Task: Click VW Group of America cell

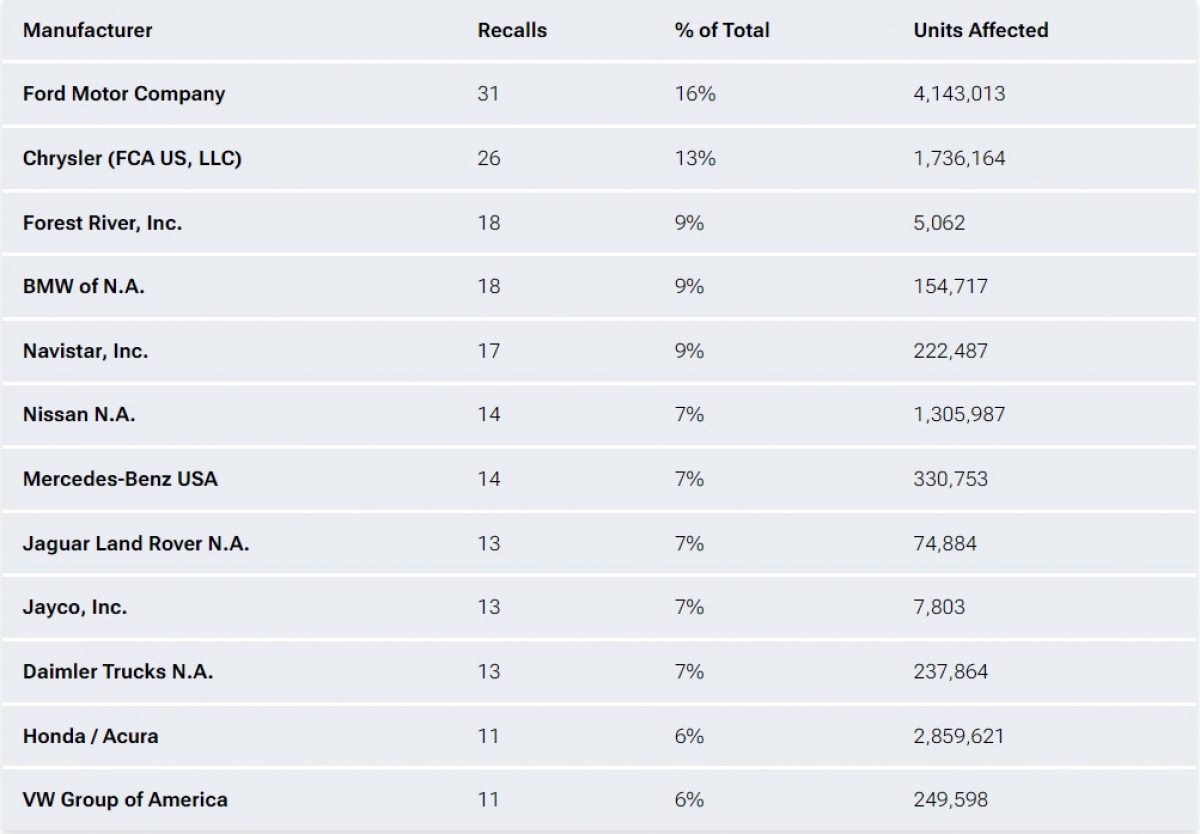Action: [125, 800]
